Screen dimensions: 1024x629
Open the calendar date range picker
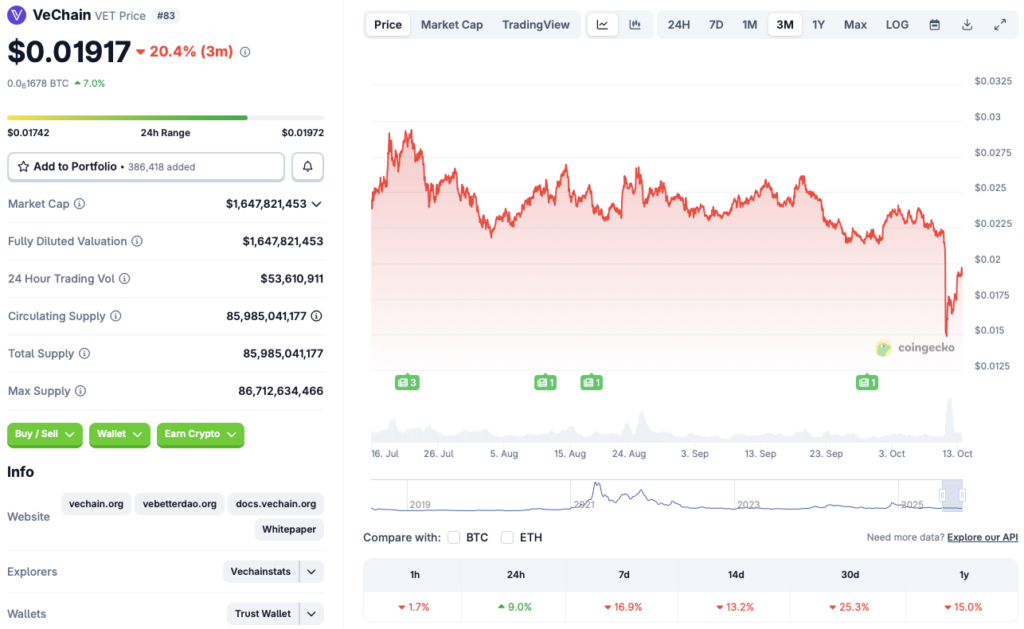click(934, 25)
